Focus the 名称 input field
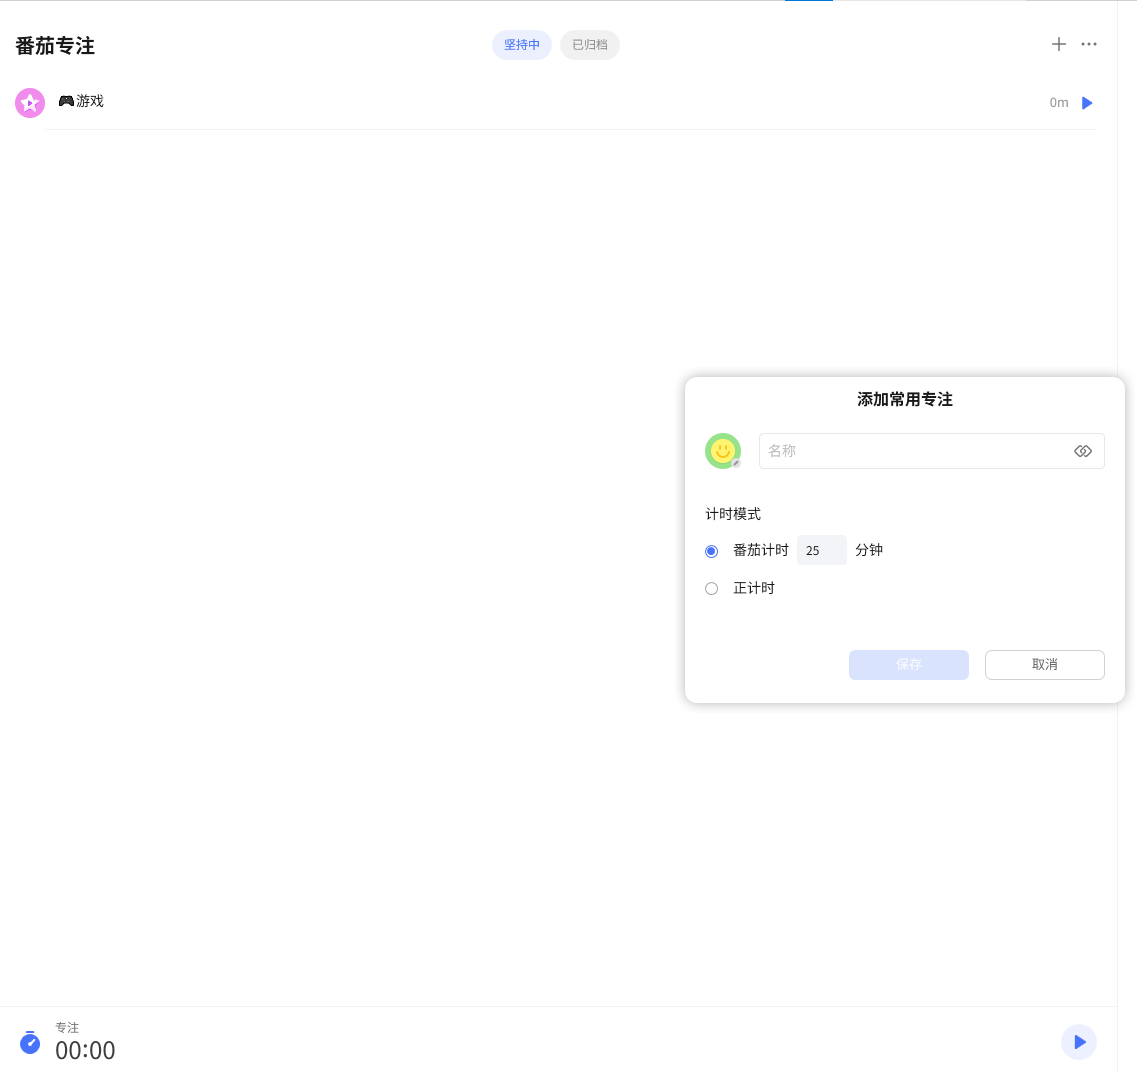 (910, 451)
